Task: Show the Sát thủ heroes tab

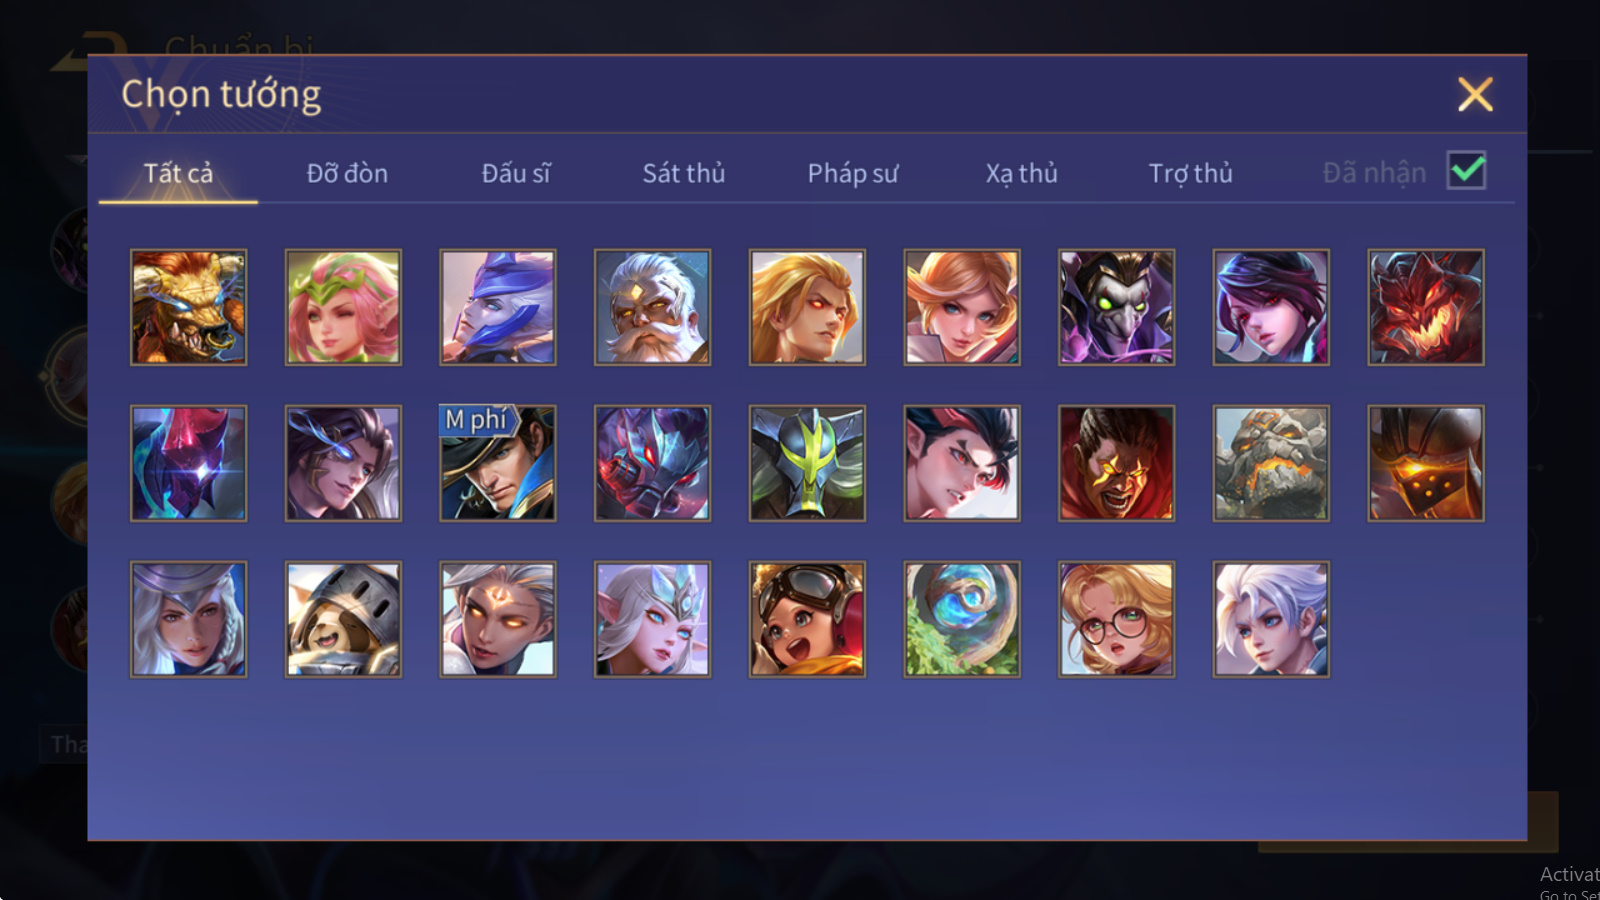Action: pos(684,173)
